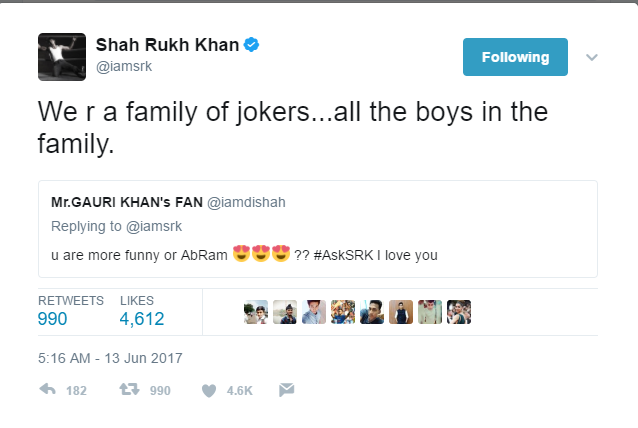
Task: Expand the tweet options chevron
Action: tap(591, 57)
